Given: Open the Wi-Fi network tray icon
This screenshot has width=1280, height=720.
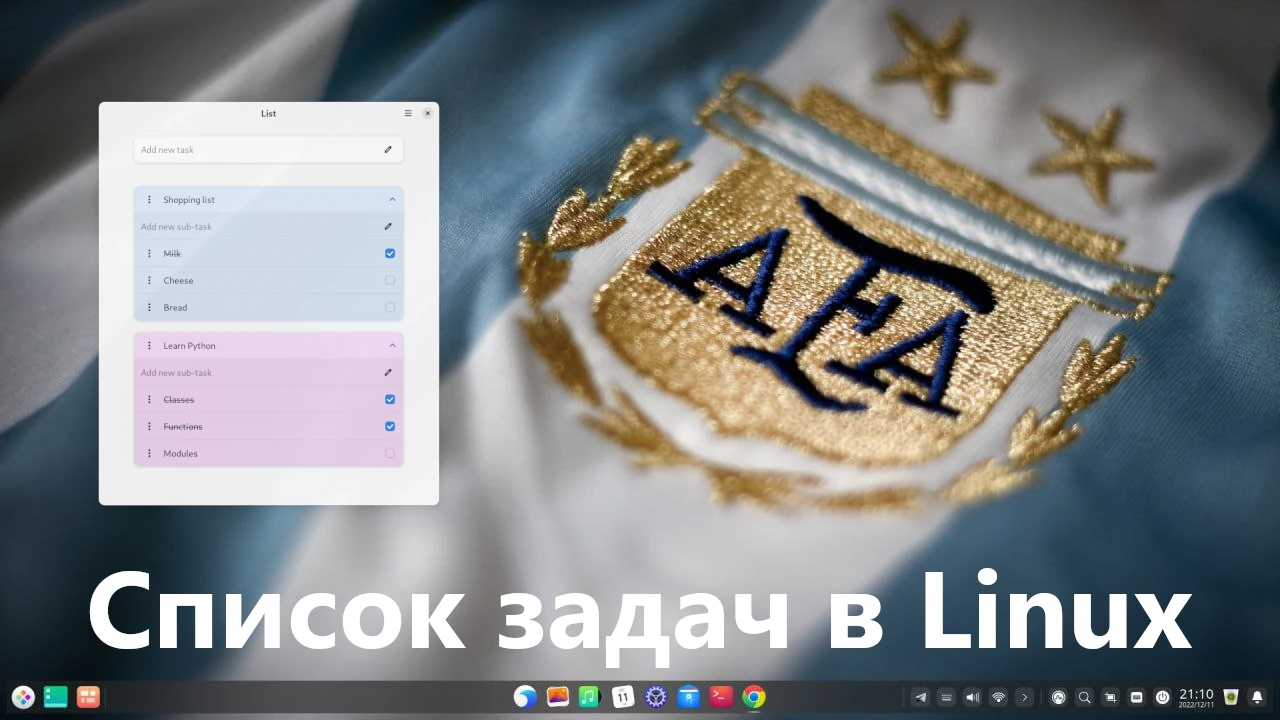Looking at the screenshot, I should click(x=998, y=697).
